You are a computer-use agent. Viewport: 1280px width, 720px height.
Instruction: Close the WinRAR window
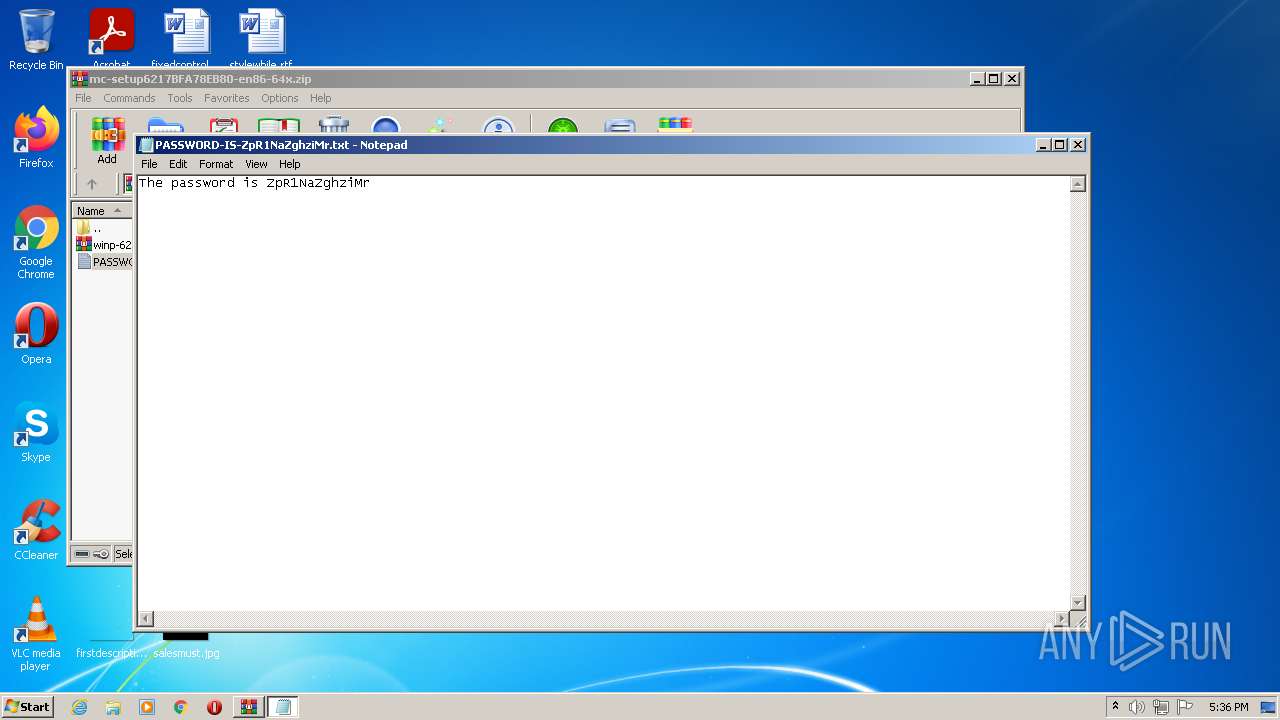(1012, 79)
